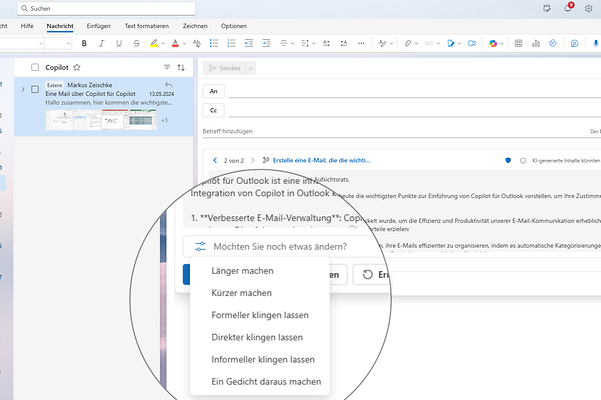Choose Kürzer machen from the menu
The image size is (601, 400).
tap(241, 293)
